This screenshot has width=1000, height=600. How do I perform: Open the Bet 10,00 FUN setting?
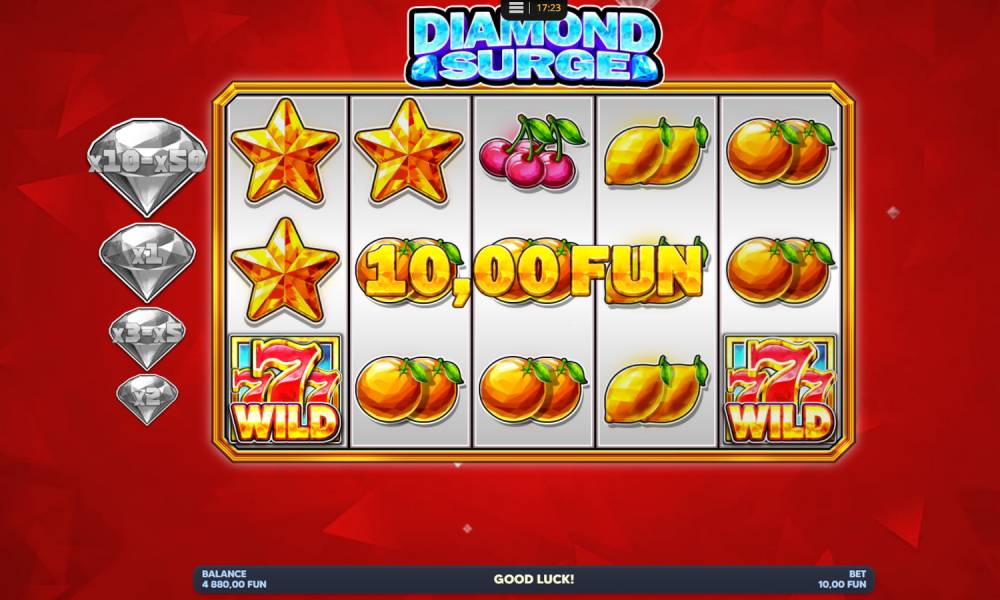point(842,579)
